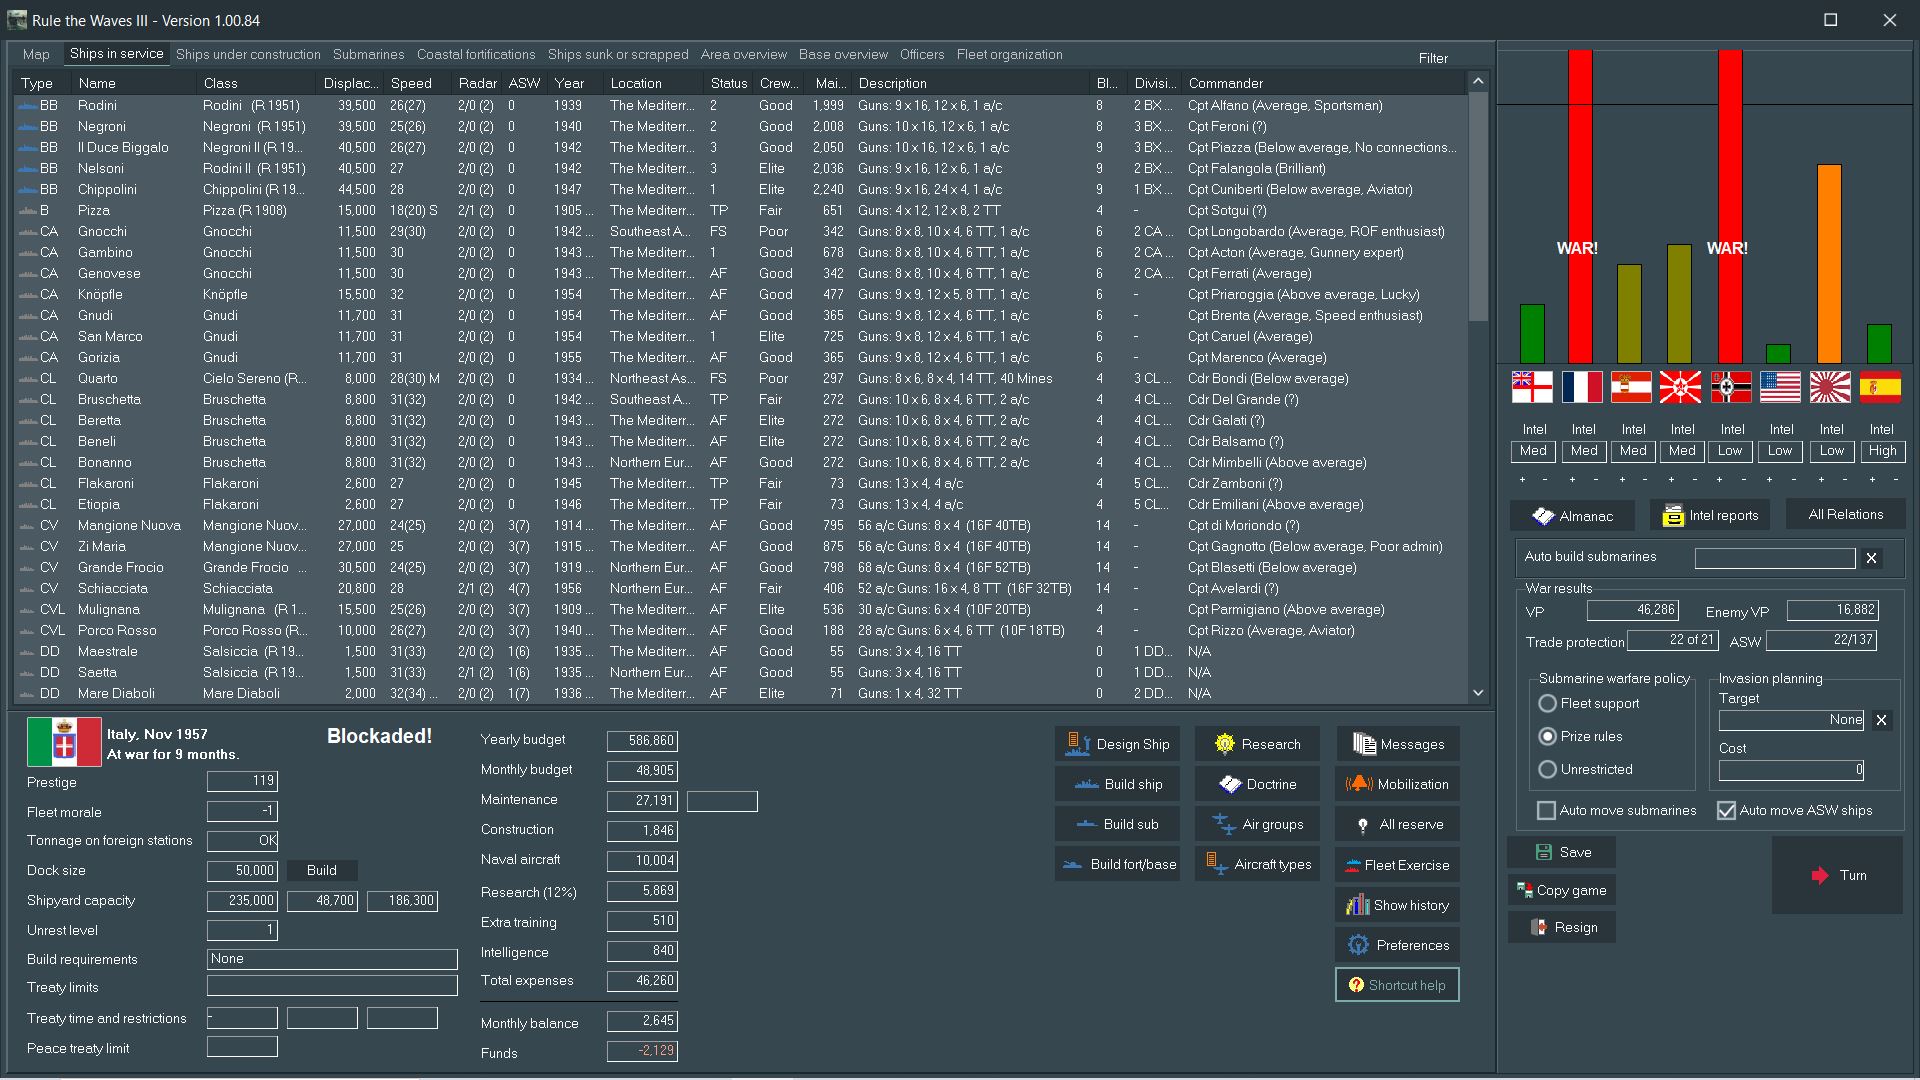Screen dimensions: 1920x1080
Task: Open the Almanac
Action: tap(1572, 516)
